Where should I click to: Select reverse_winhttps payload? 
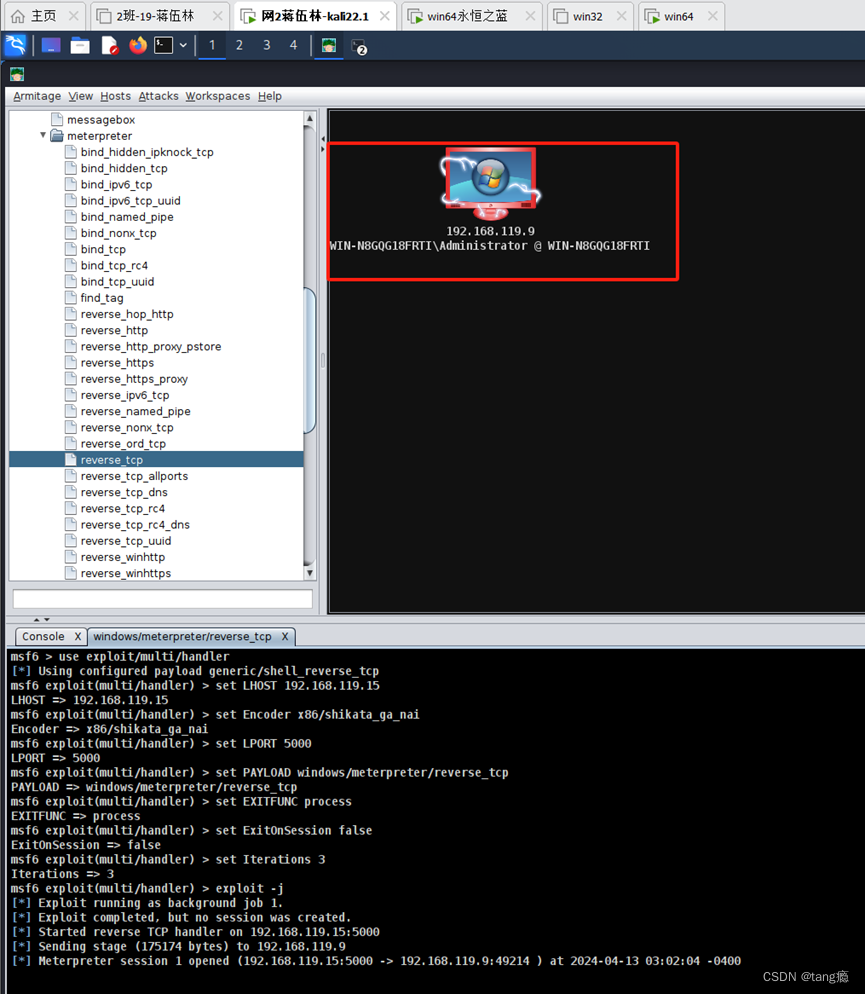click(x=125, y=573)
